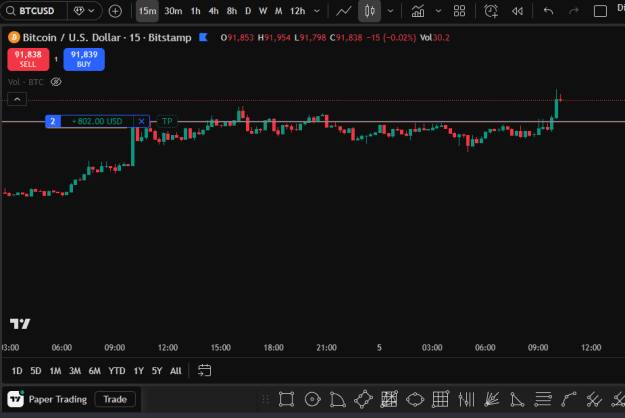Set date range to 1Y

coord(139,371)
